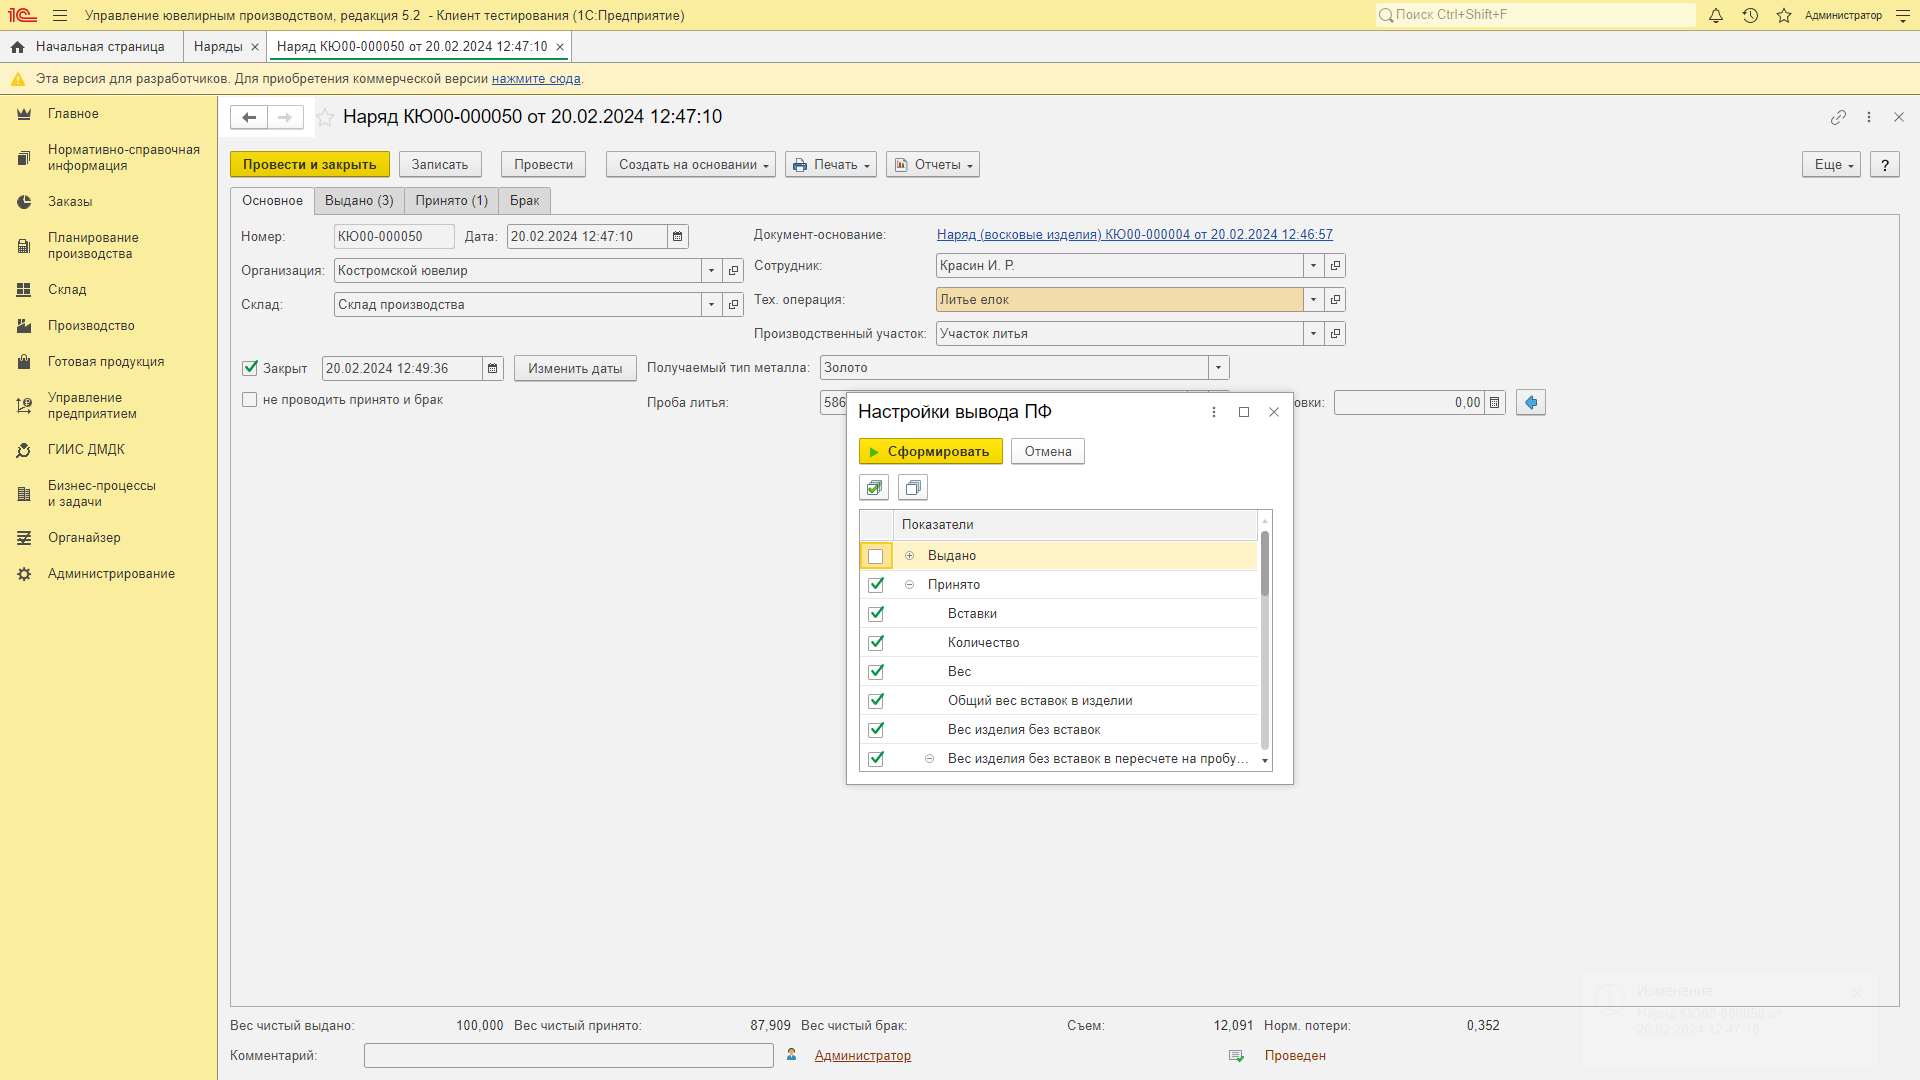This screenshot has width=1920, height=1080.
Task: Toggle Закрыт checkbox
Action: [250, 368]
